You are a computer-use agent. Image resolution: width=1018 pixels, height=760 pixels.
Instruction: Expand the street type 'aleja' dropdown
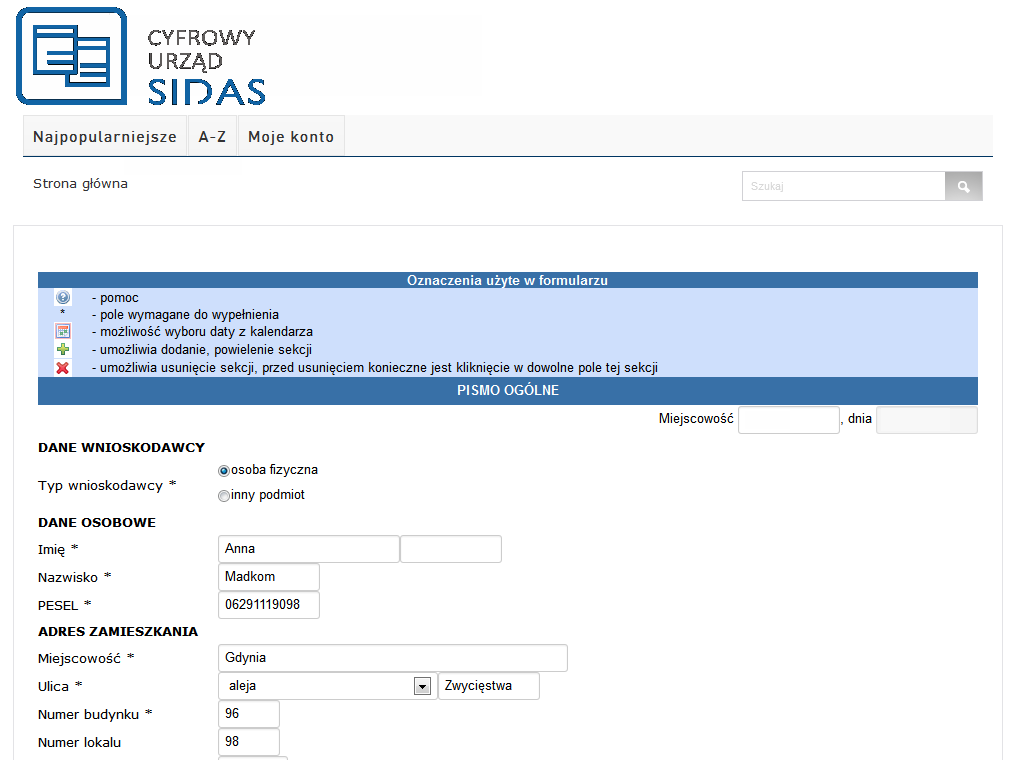pos(422,686)
